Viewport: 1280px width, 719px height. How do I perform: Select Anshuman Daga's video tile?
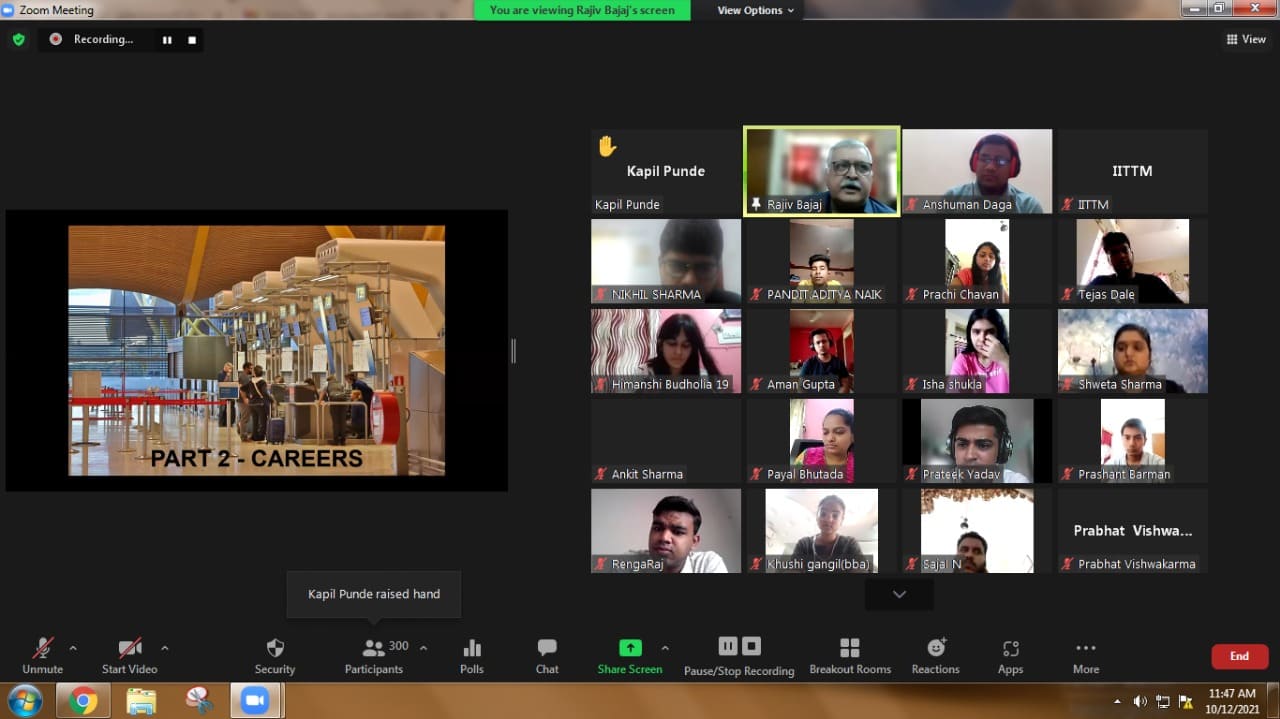(977, 171)
